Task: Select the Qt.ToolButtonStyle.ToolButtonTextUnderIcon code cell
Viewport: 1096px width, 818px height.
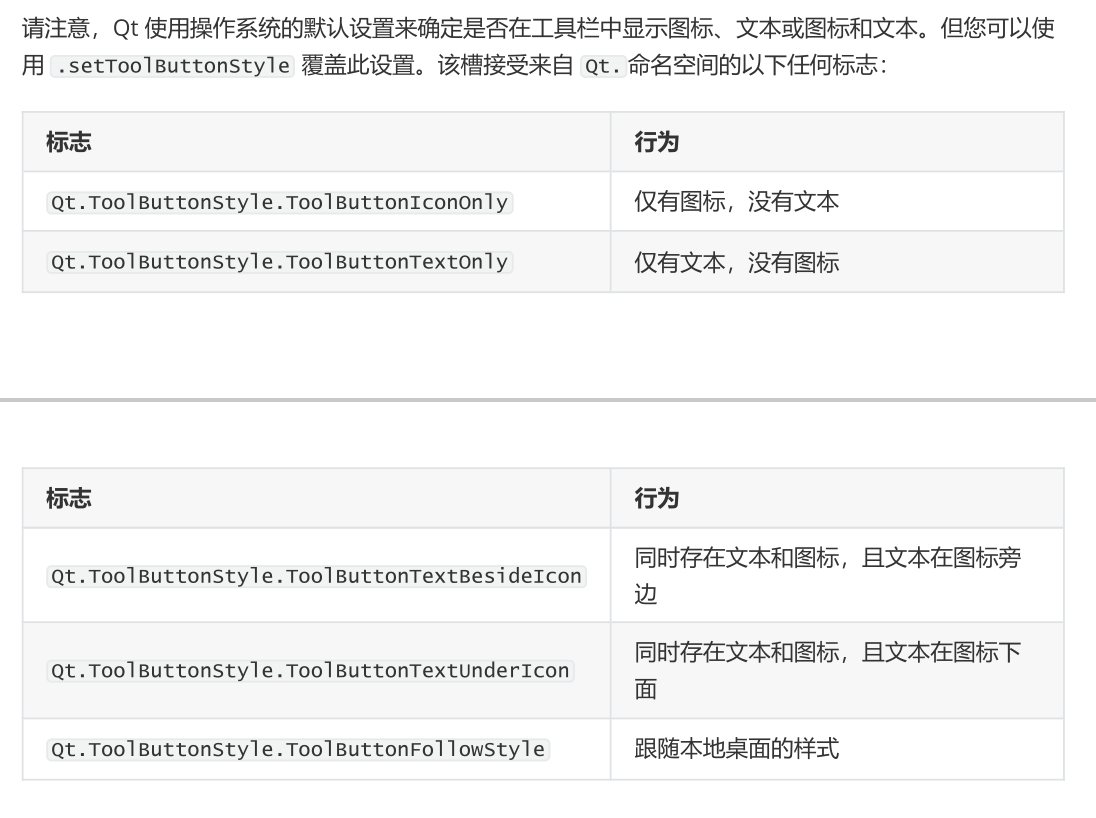Action: tap(310, 671)
